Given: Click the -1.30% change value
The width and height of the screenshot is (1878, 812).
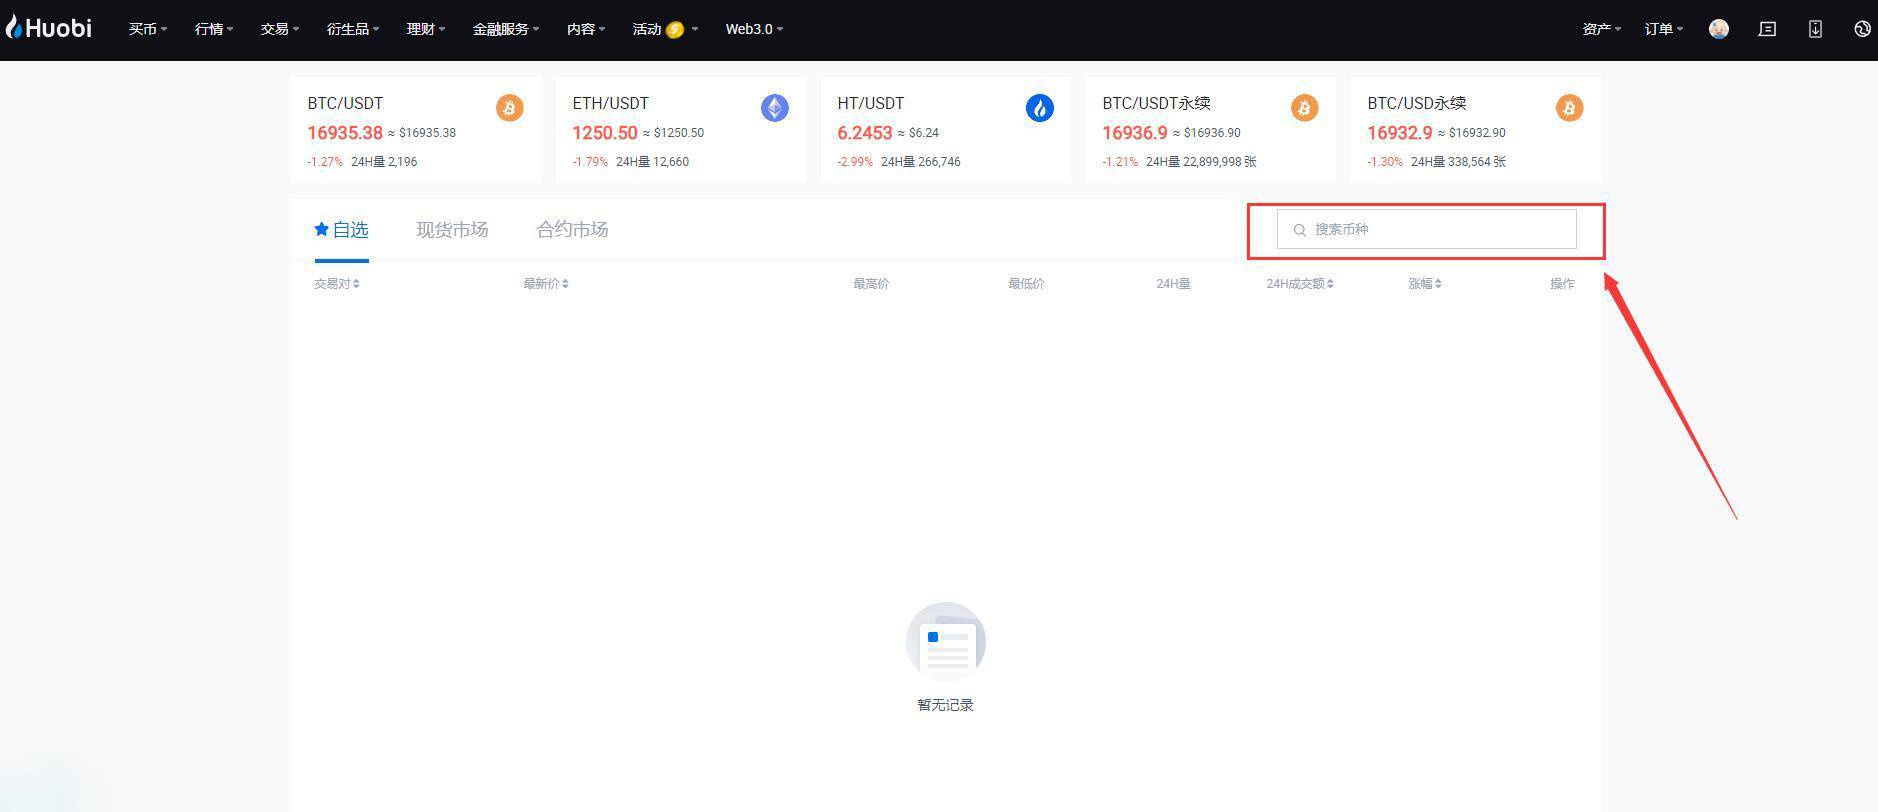Looking at the screenshot, I should tap(1385, 162).
